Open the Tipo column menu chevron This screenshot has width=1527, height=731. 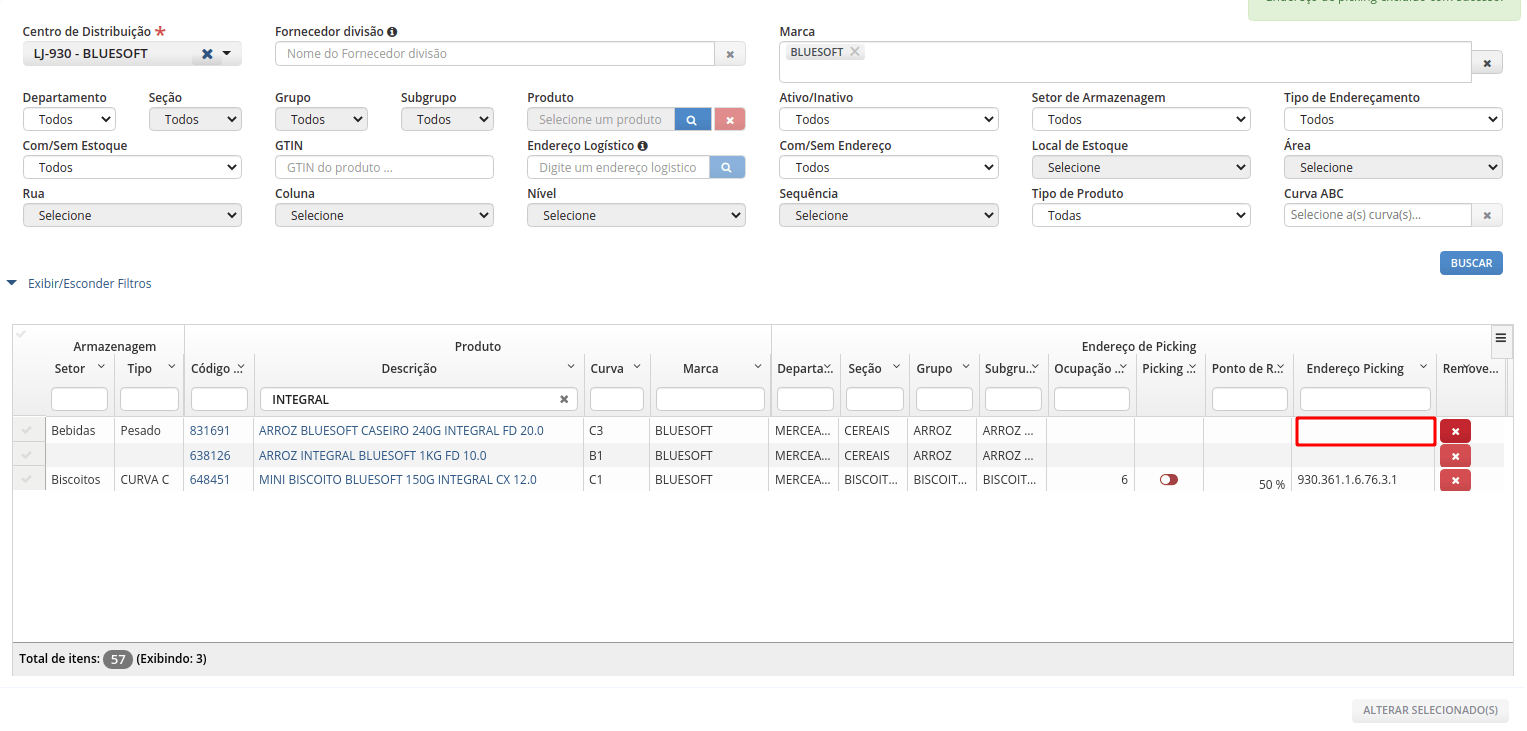pos(172,366)
